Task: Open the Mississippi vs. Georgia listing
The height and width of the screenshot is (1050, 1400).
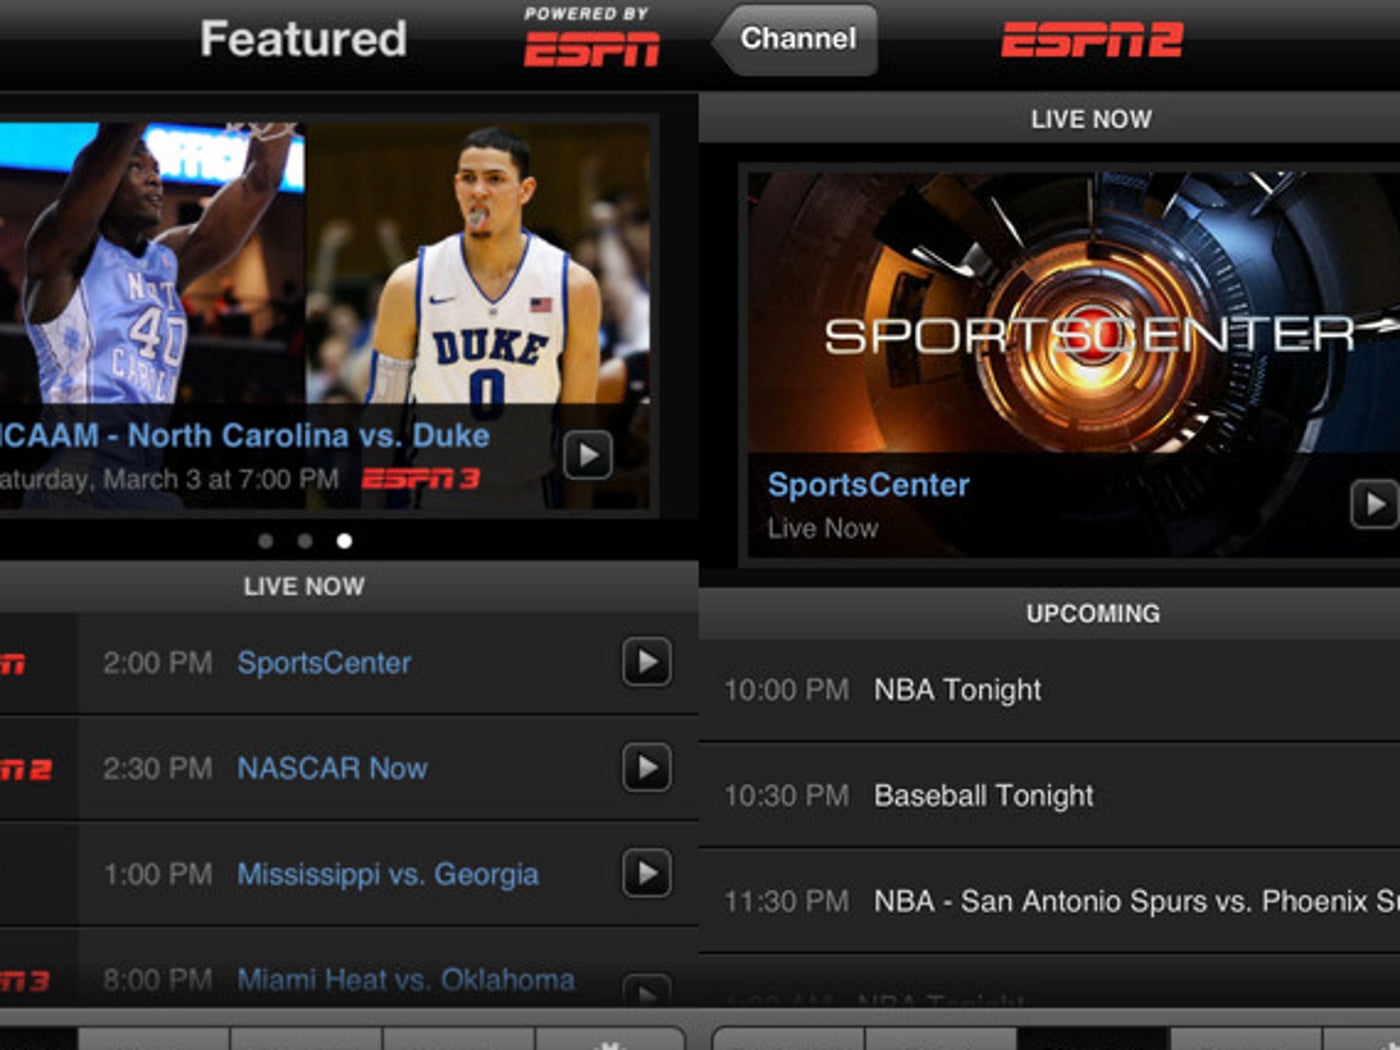Action: [x=388, y=875]
